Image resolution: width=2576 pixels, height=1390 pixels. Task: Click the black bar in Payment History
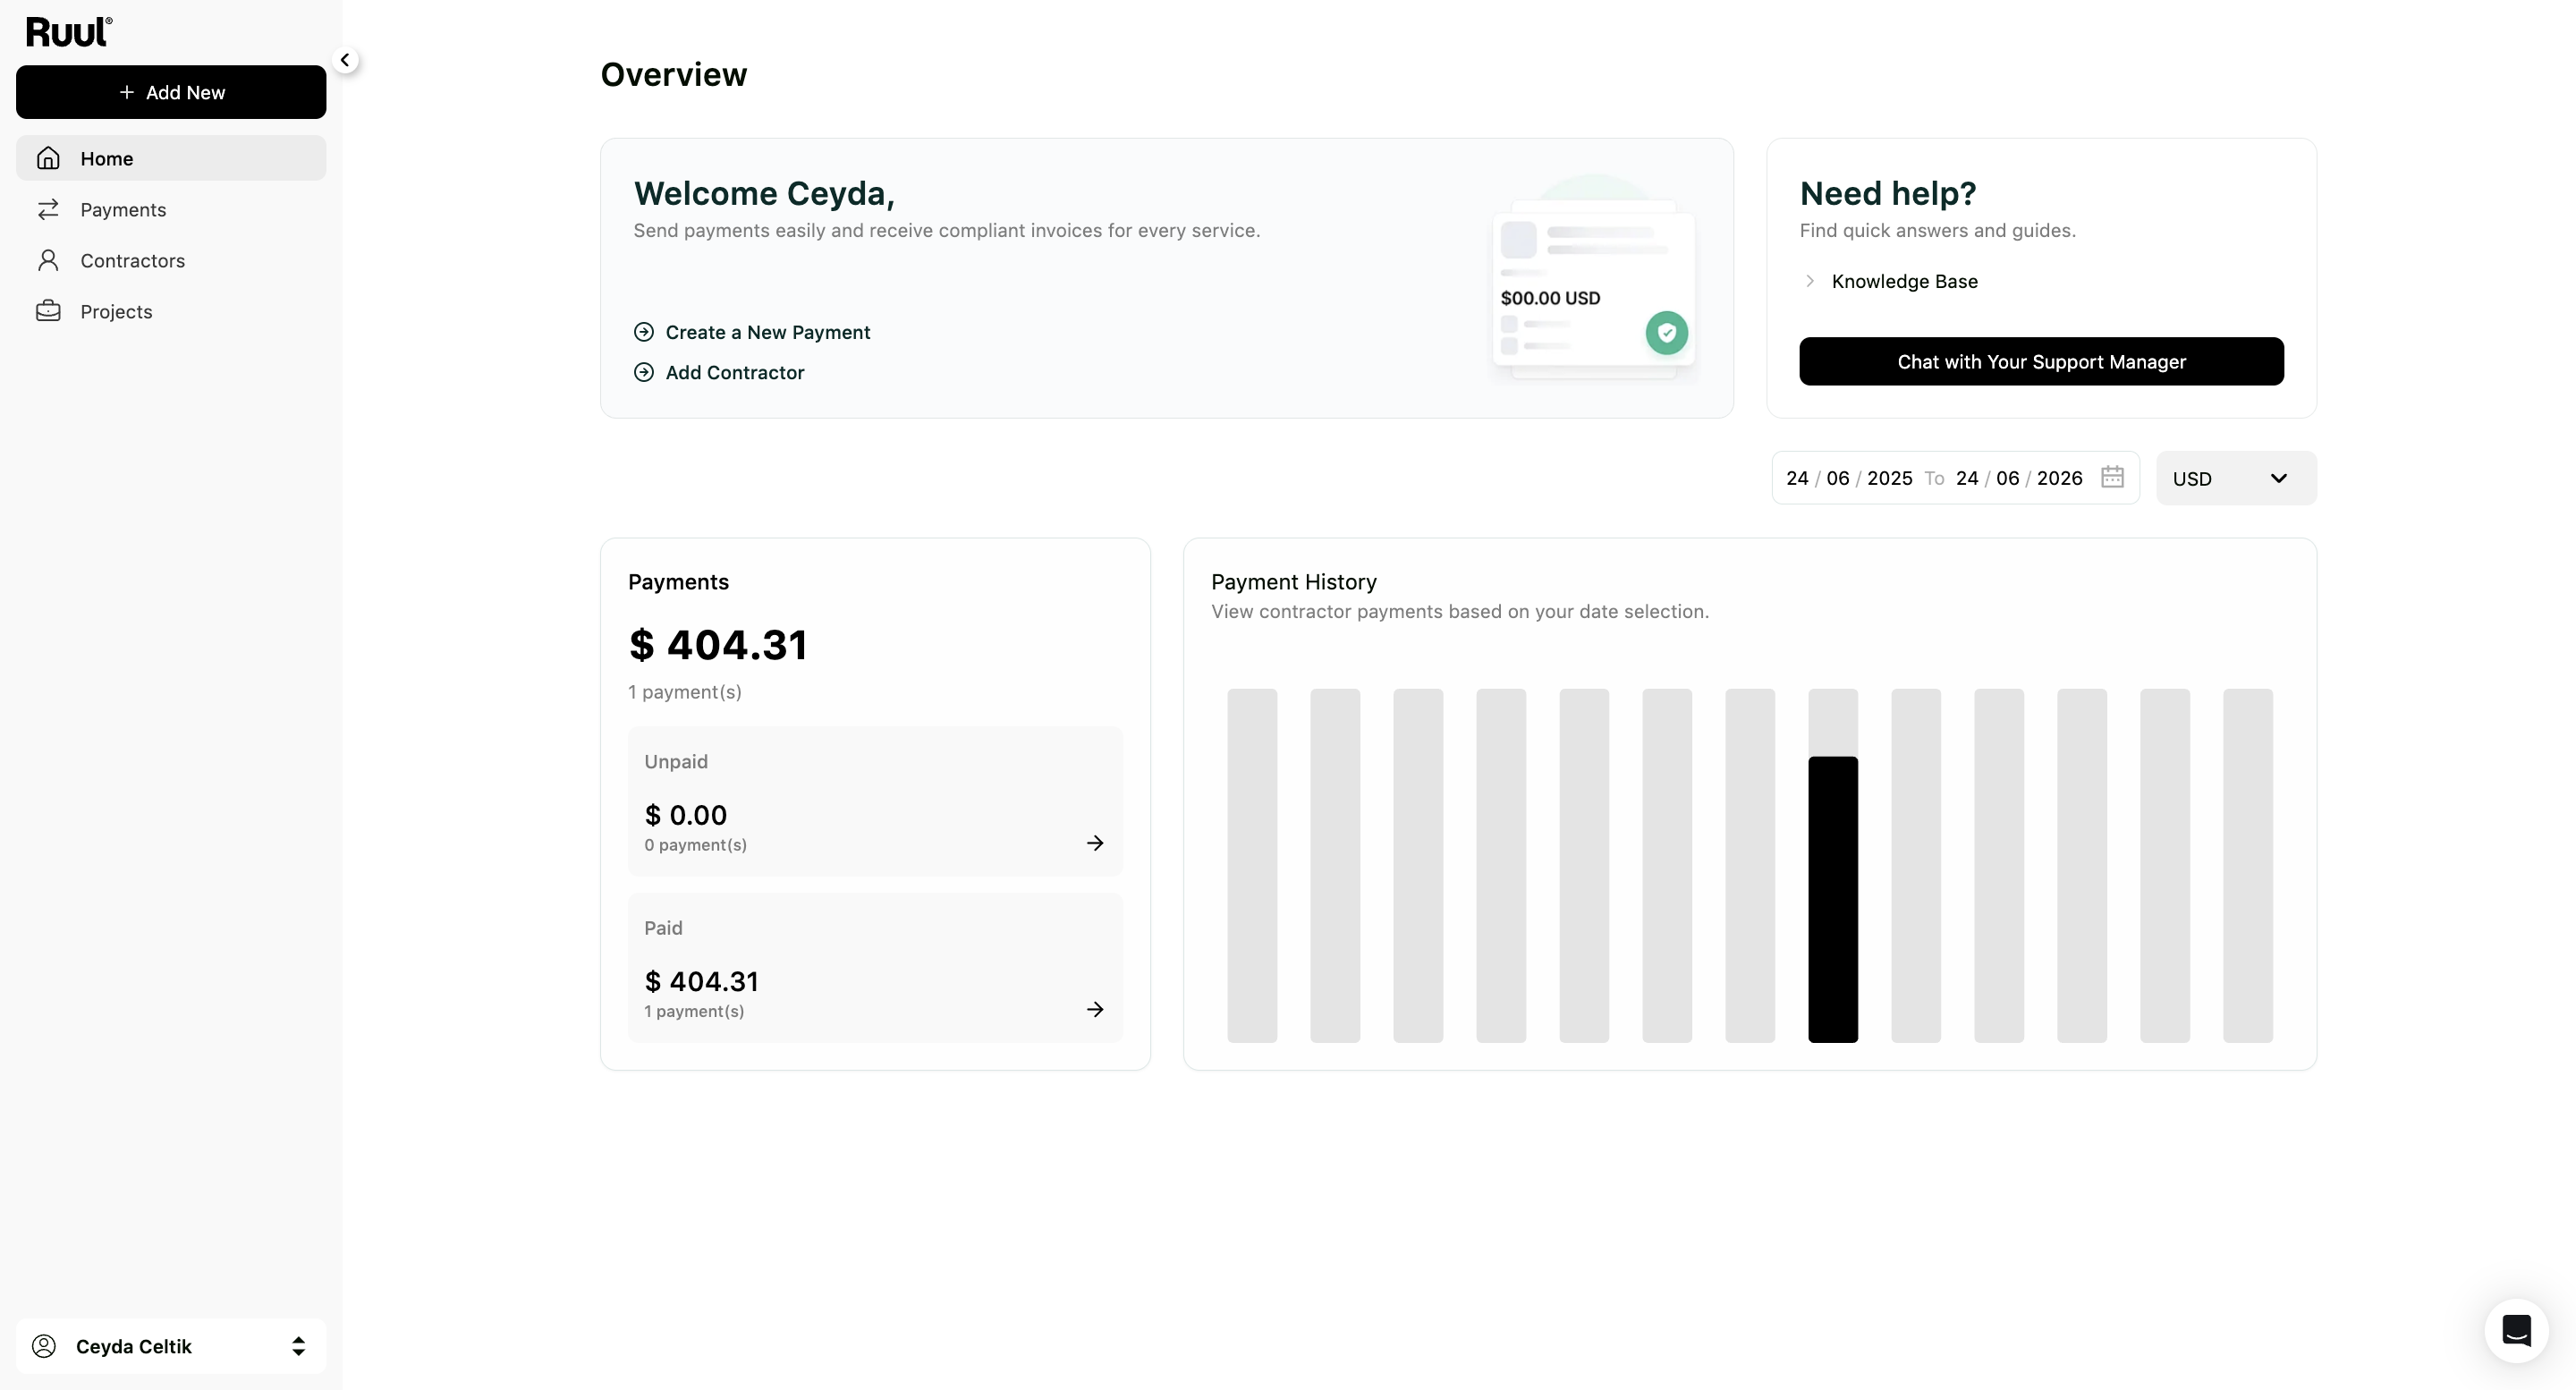click(1833, 899)
